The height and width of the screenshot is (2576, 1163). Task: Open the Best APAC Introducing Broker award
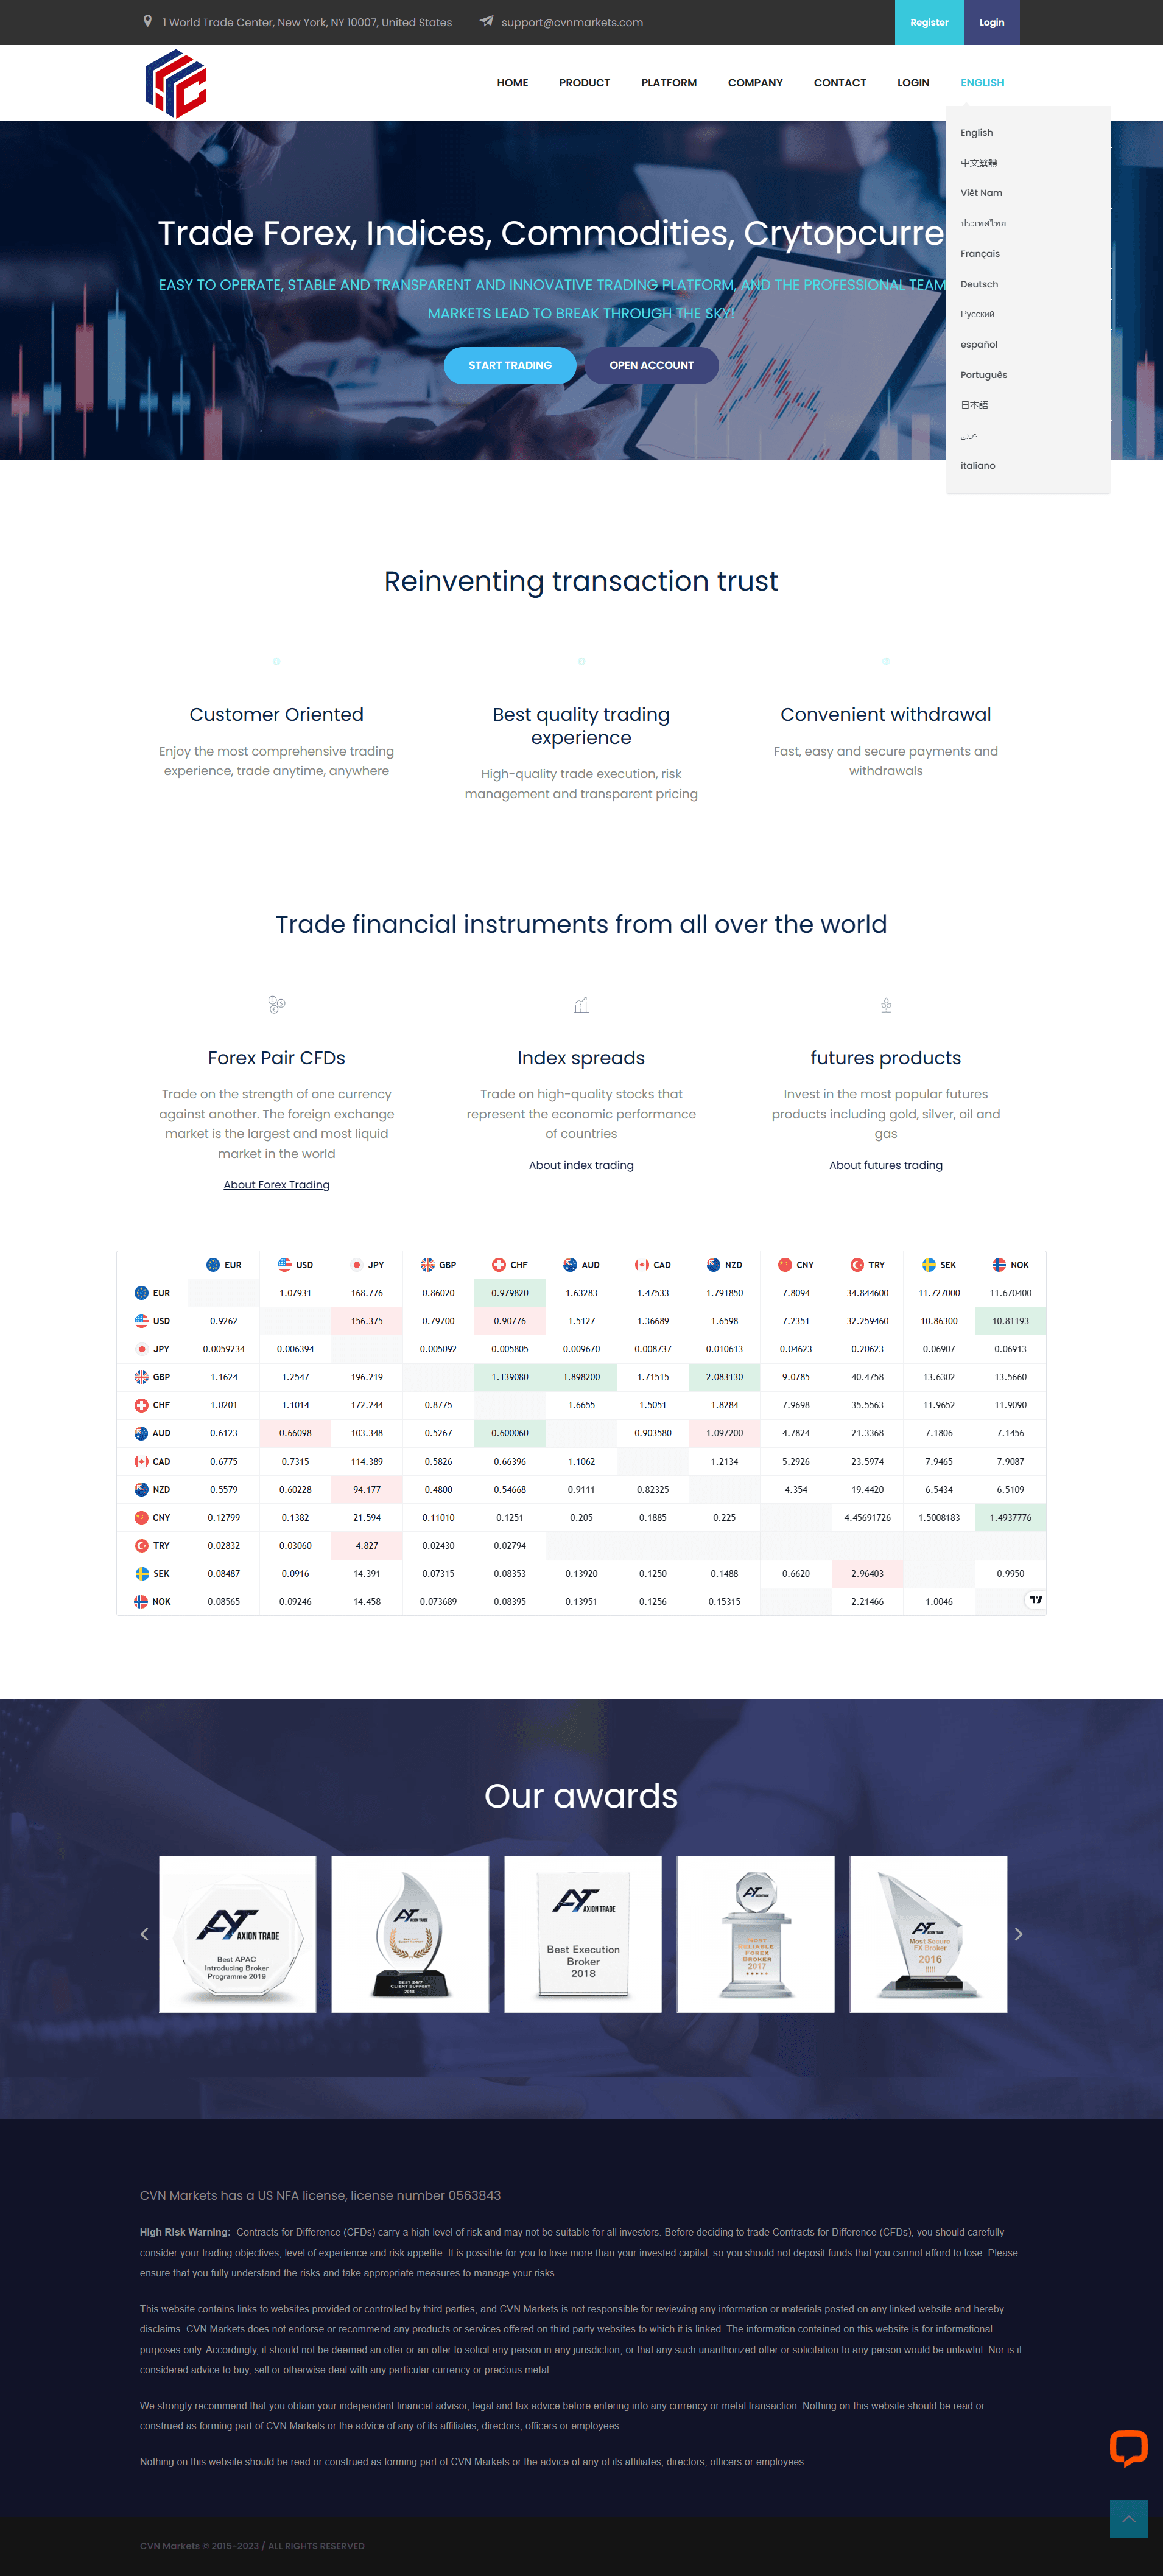238,1933
